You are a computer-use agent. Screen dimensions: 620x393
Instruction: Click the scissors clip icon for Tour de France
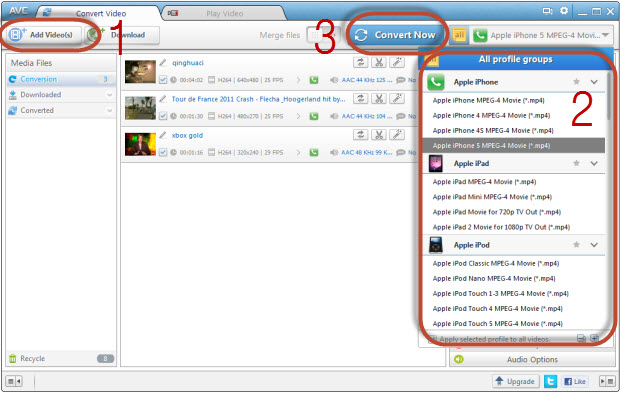[x=379, y=98]
